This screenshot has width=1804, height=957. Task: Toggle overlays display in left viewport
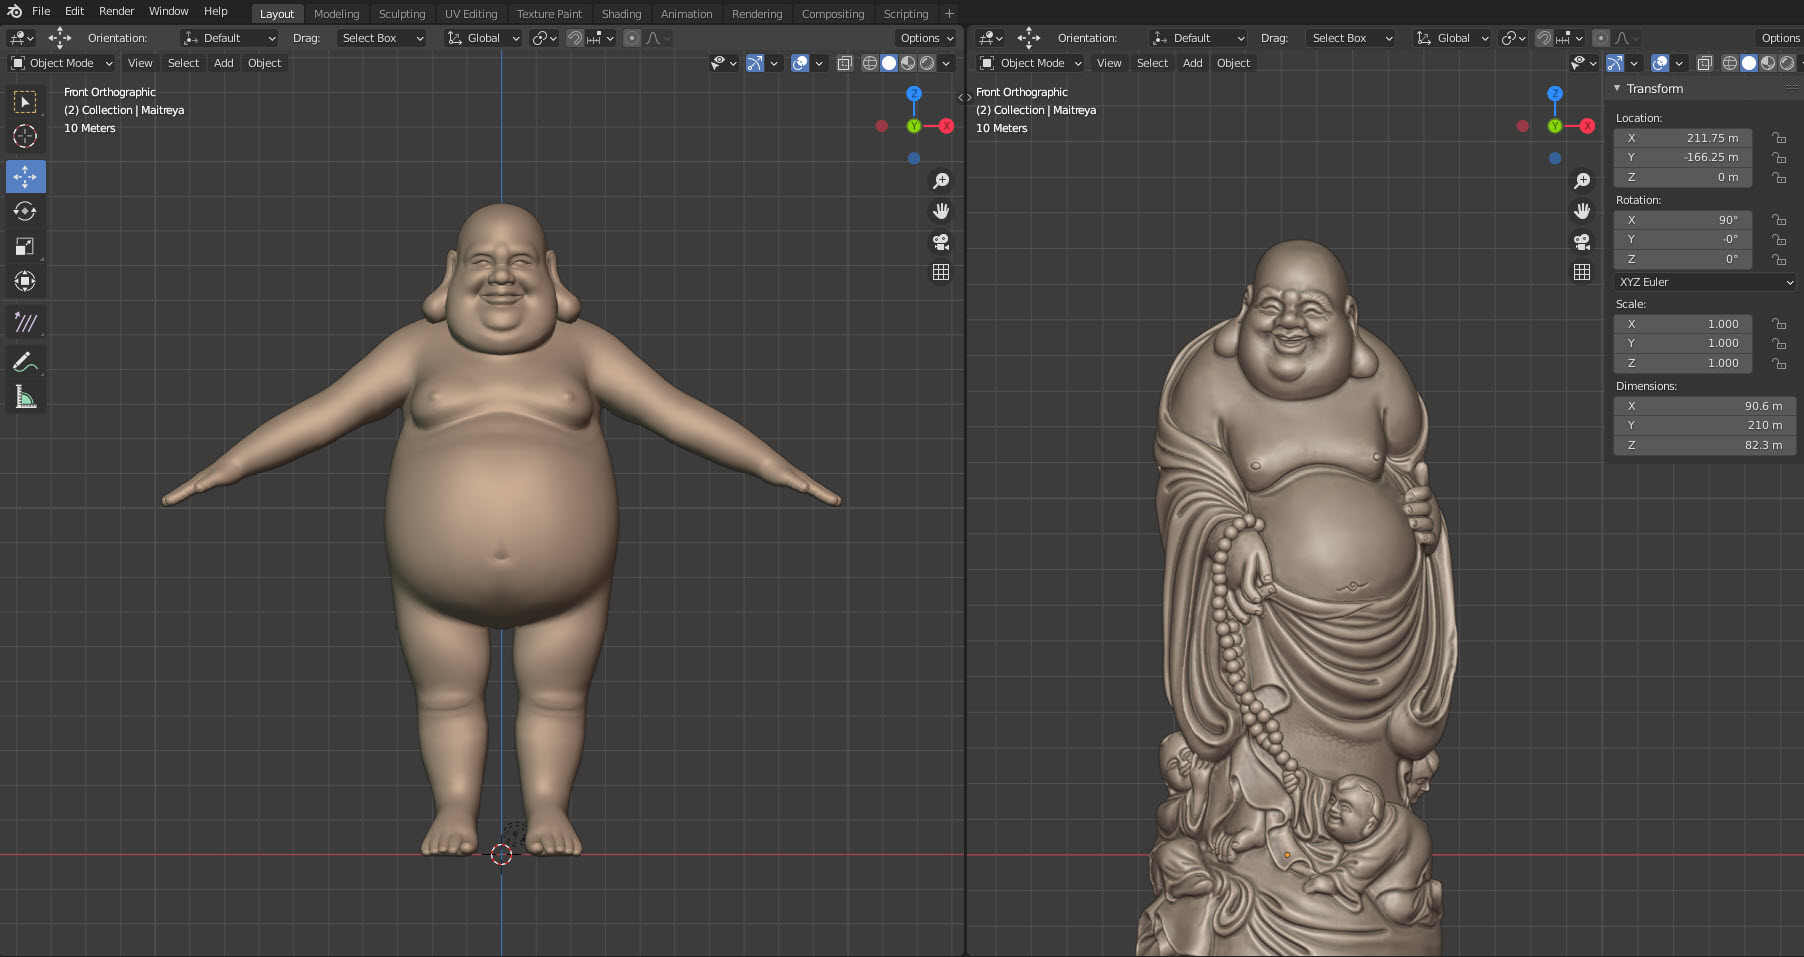(800, 63)
